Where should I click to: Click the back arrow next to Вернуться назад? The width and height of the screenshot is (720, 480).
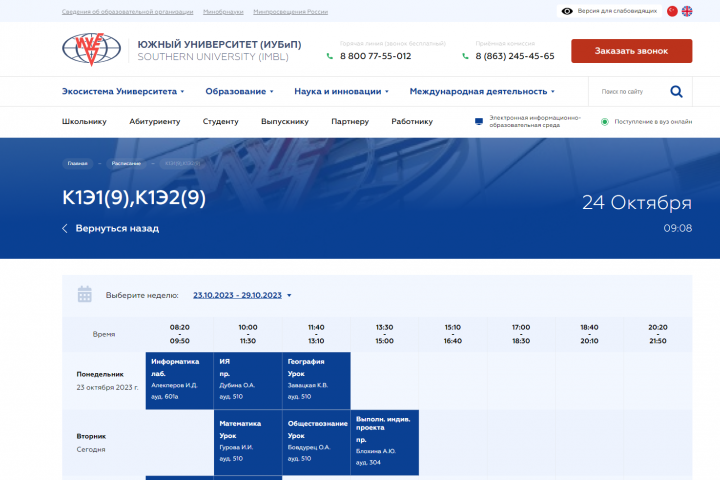pos(65,228)
